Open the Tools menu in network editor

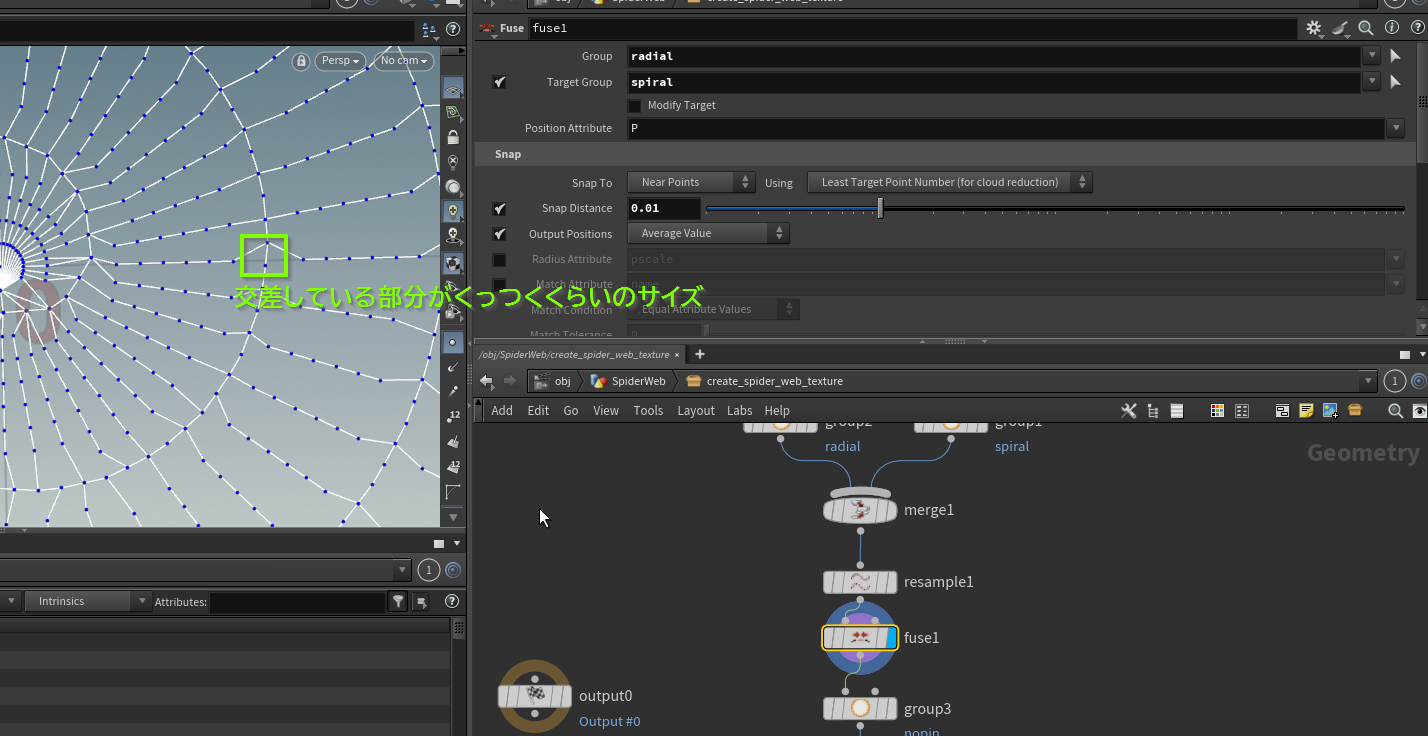tap(648, 410)
